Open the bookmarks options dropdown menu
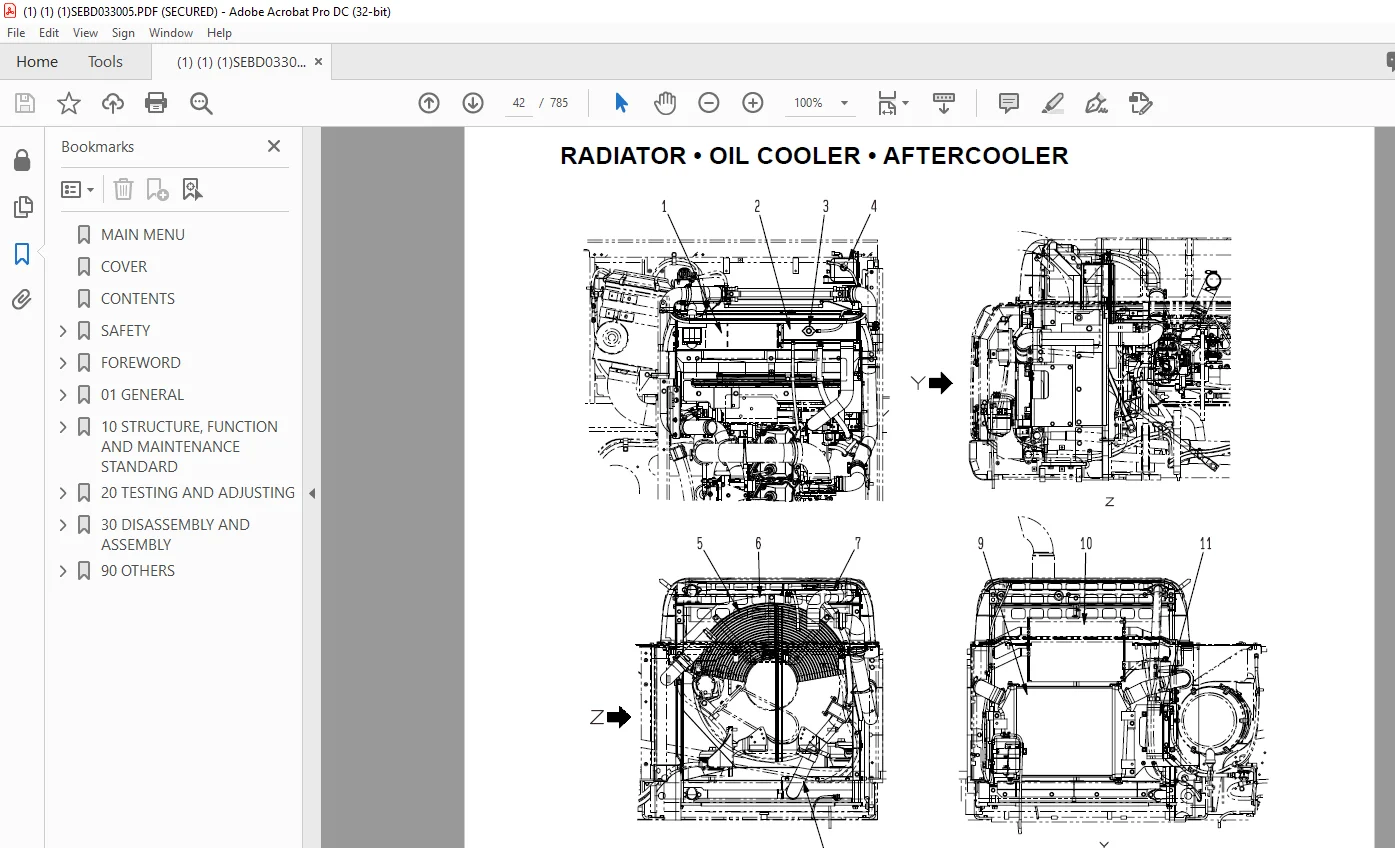The image size is (1395, 848). click(78, 189)
